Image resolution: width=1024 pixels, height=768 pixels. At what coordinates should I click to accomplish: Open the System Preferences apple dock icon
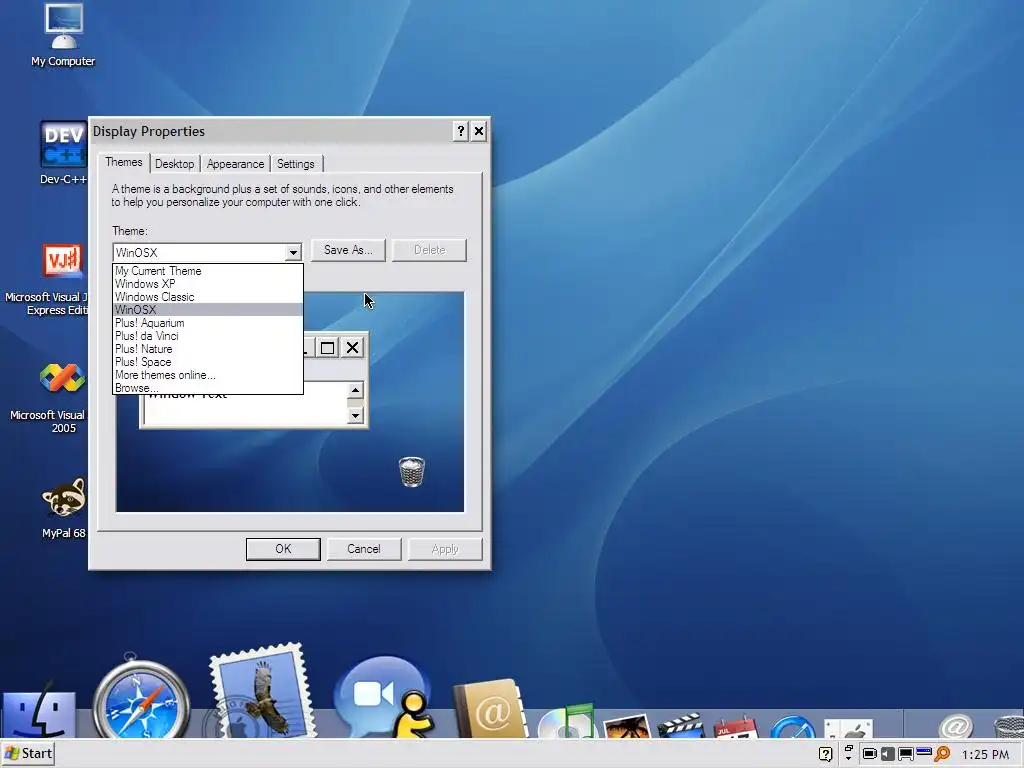pos(848,728)
